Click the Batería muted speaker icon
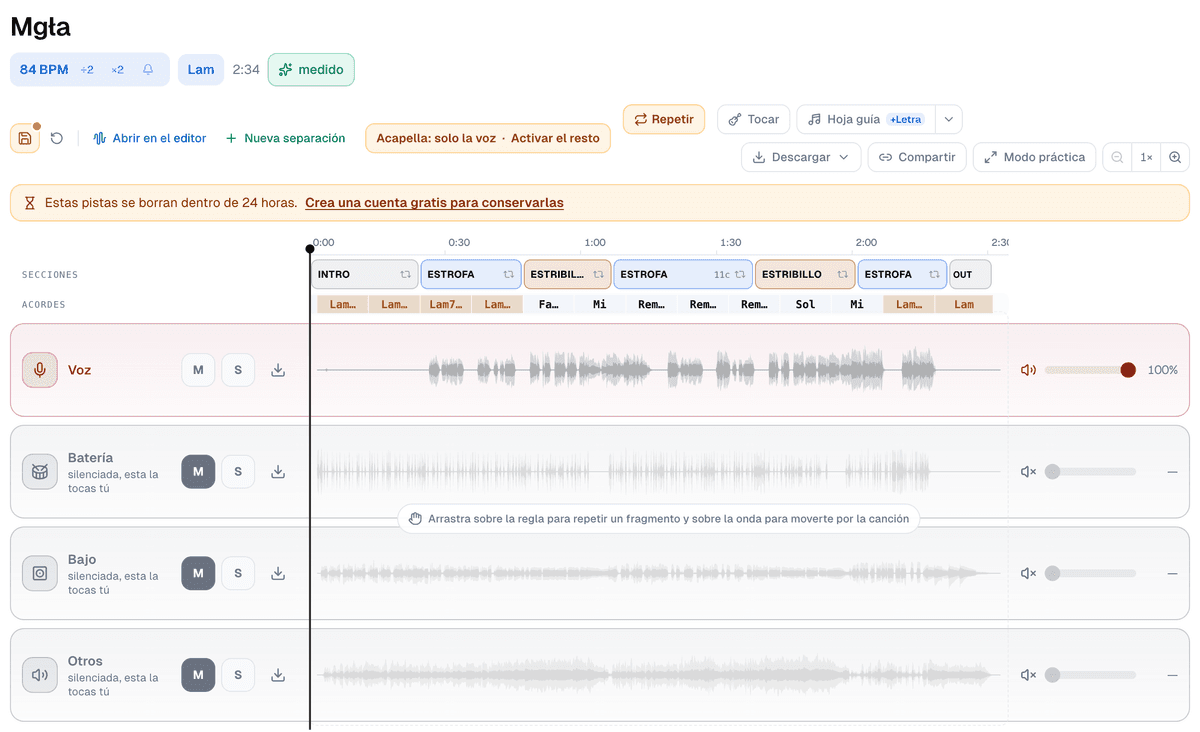1200x732 pixels. pos(1028,472)
